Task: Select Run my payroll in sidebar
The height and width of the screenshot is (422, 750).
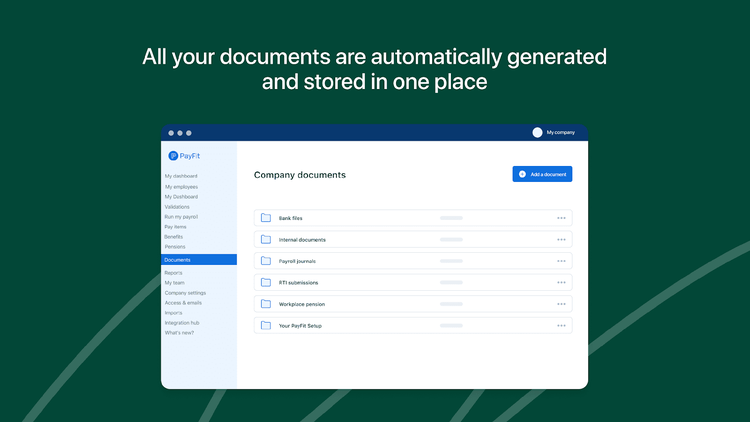Action: click(x=181, y=217)
